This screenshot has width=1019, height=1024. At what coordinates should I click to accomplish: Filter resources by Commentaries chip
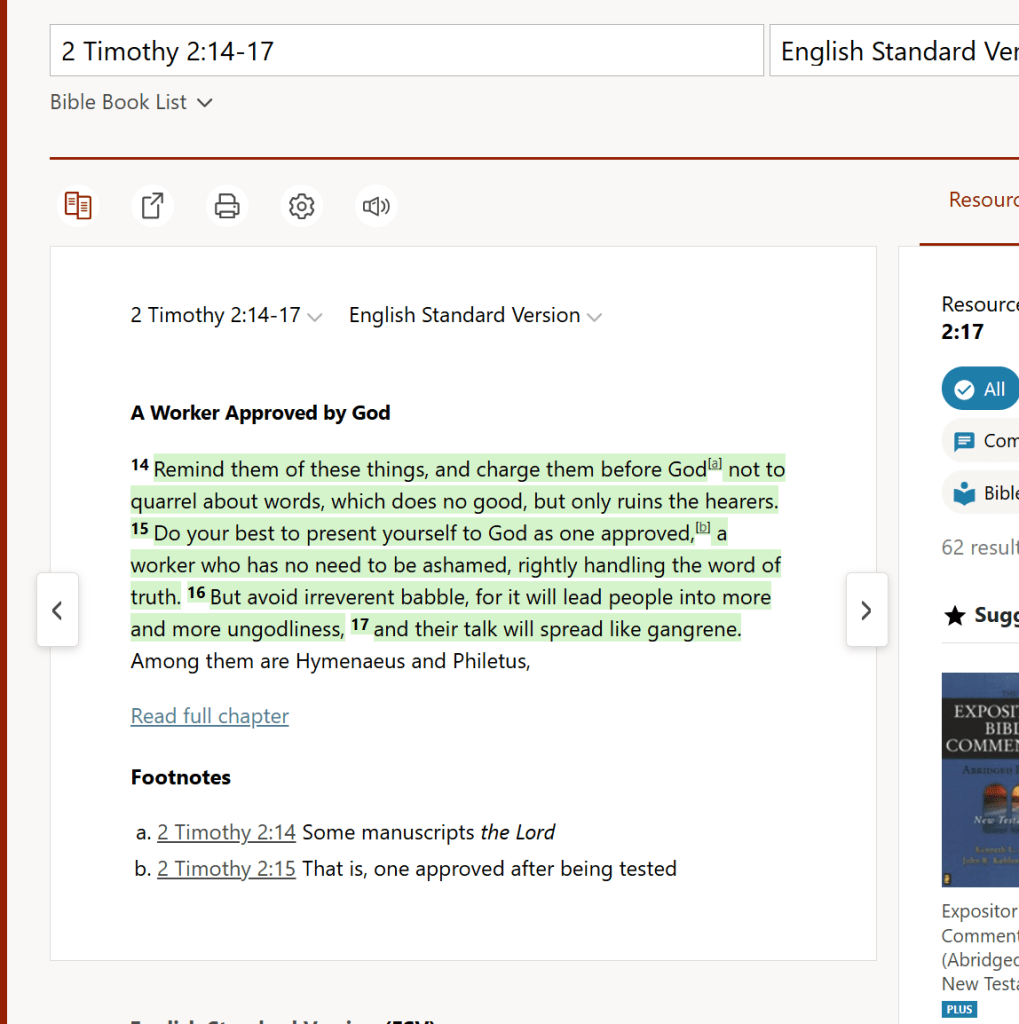click(x=985, y=441)
